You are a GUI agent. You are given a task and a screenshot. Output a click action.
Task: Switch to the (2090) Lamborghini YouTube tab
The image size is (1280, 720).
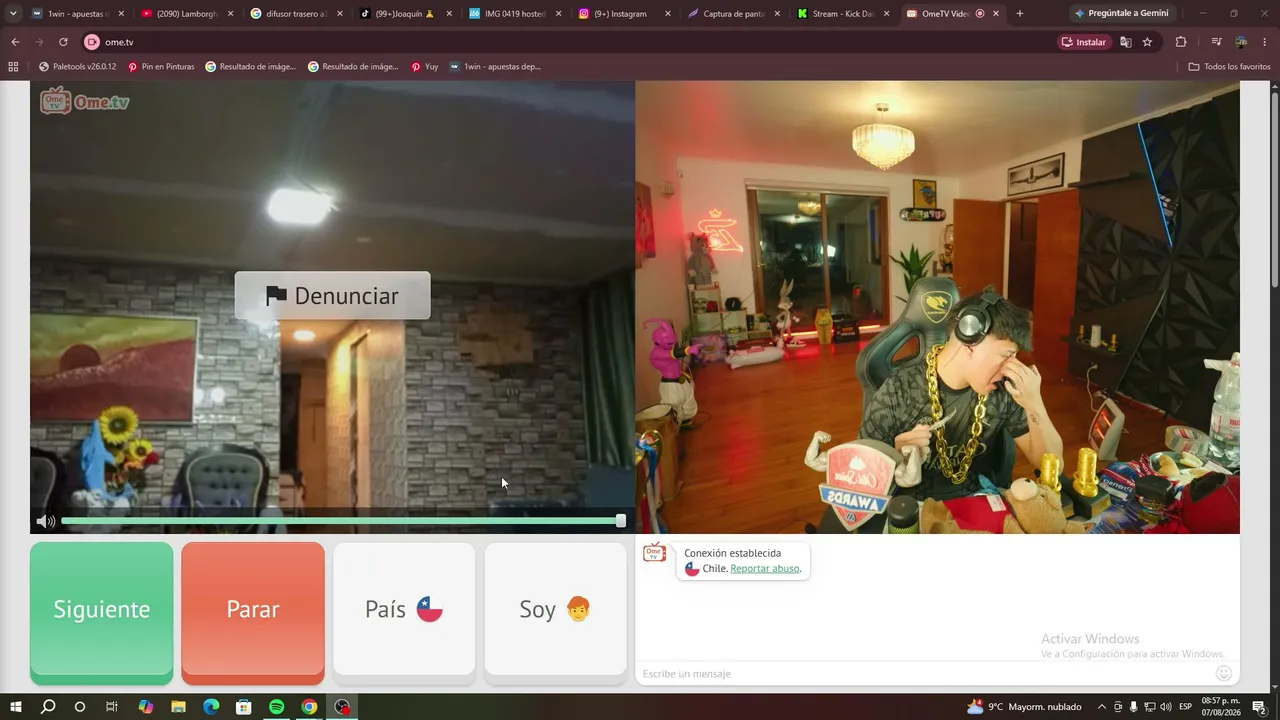point(186,13)
